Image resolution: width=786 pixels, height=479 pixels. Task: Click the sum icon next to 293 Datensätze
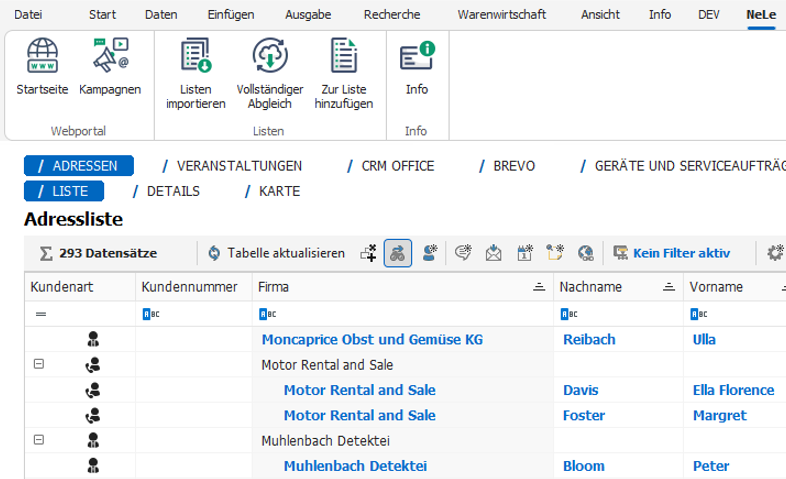46,253
